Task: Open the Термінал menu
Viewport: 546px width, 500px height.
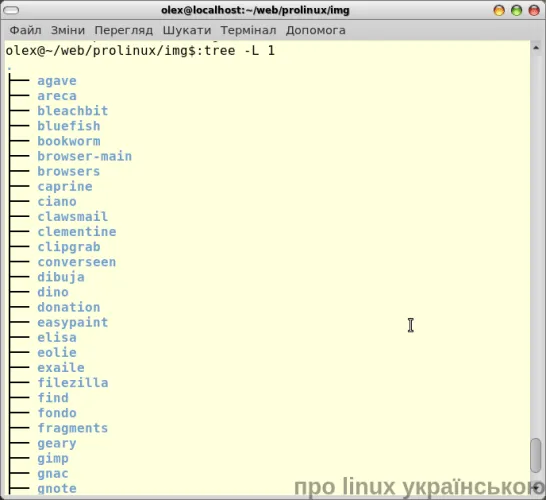Action: pyautogui.click(x=248, y=30)
